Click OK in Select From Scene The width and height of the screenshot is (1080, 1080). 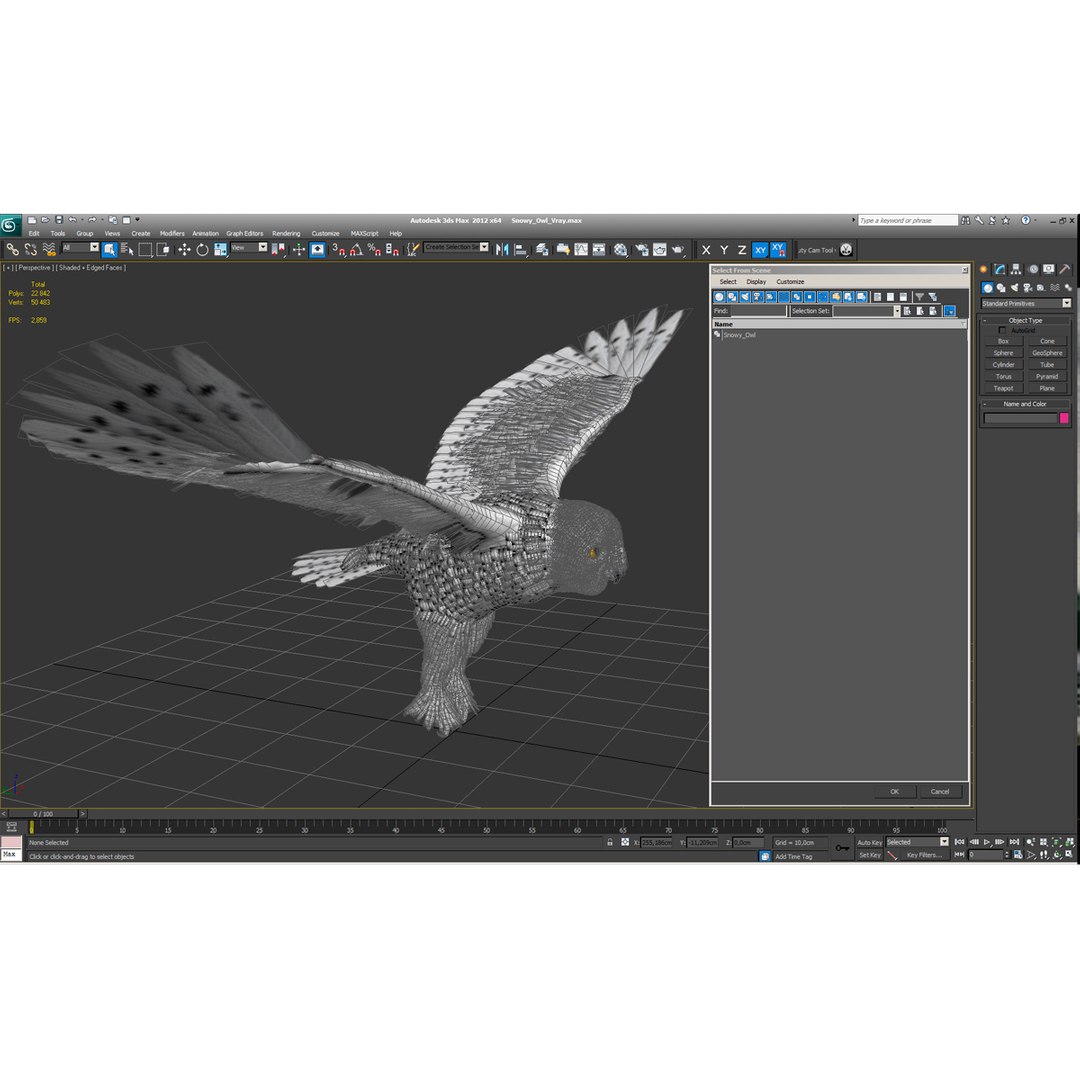tap(894, 792)
